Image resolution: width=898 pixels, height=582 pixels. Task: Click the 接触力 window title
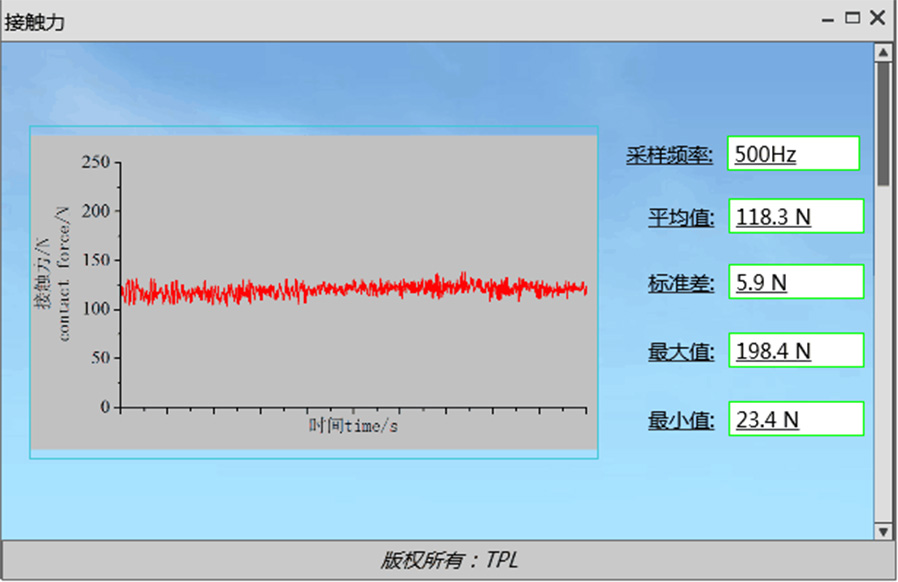[x=34, y=22]
